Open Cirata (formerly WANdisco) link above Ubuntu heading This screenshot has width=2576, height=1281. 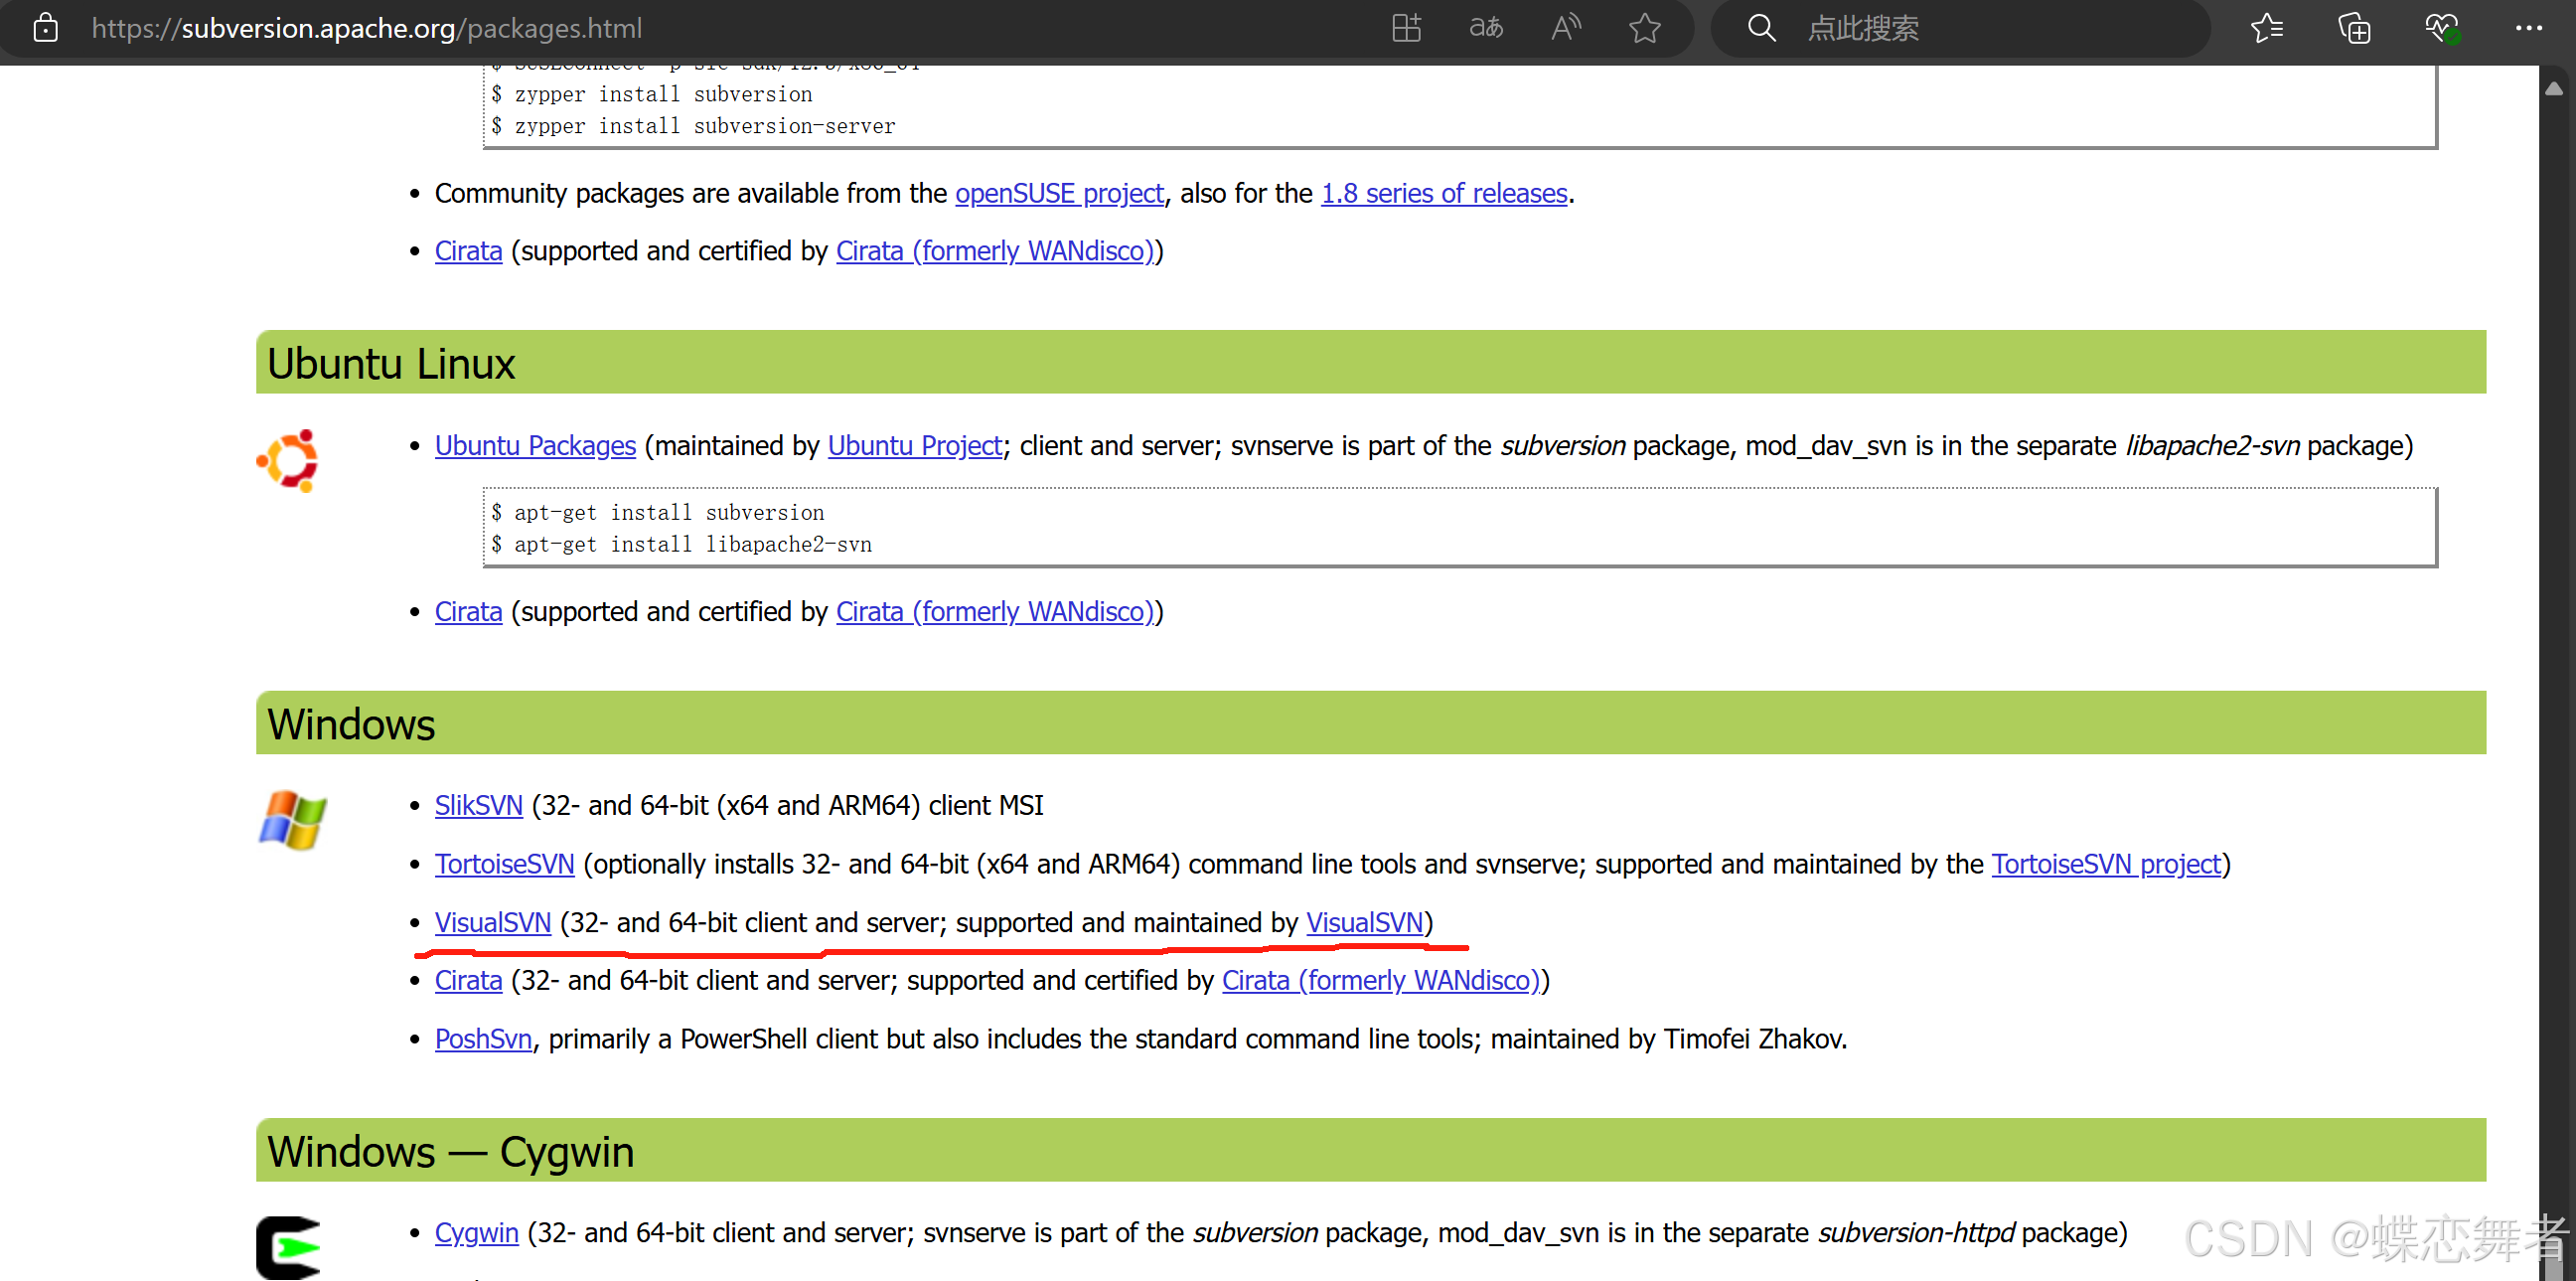(994, 251)
